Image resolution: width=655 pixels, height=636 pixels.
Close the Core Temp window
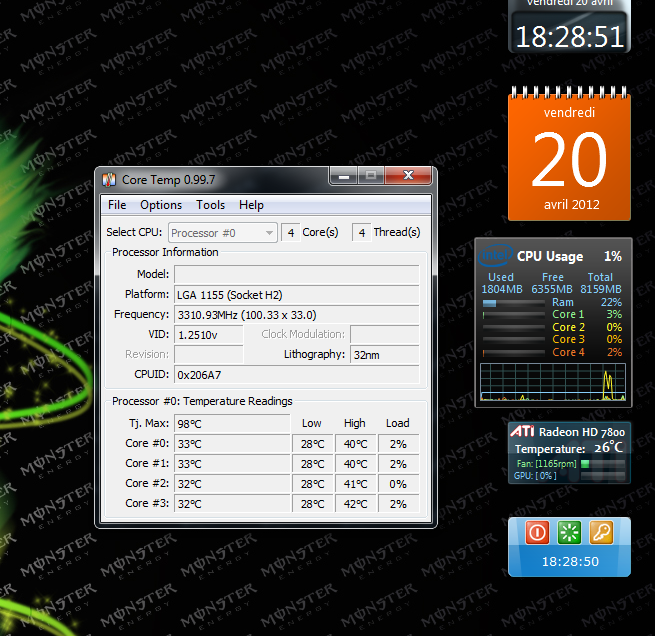click(x=408, y=177)
